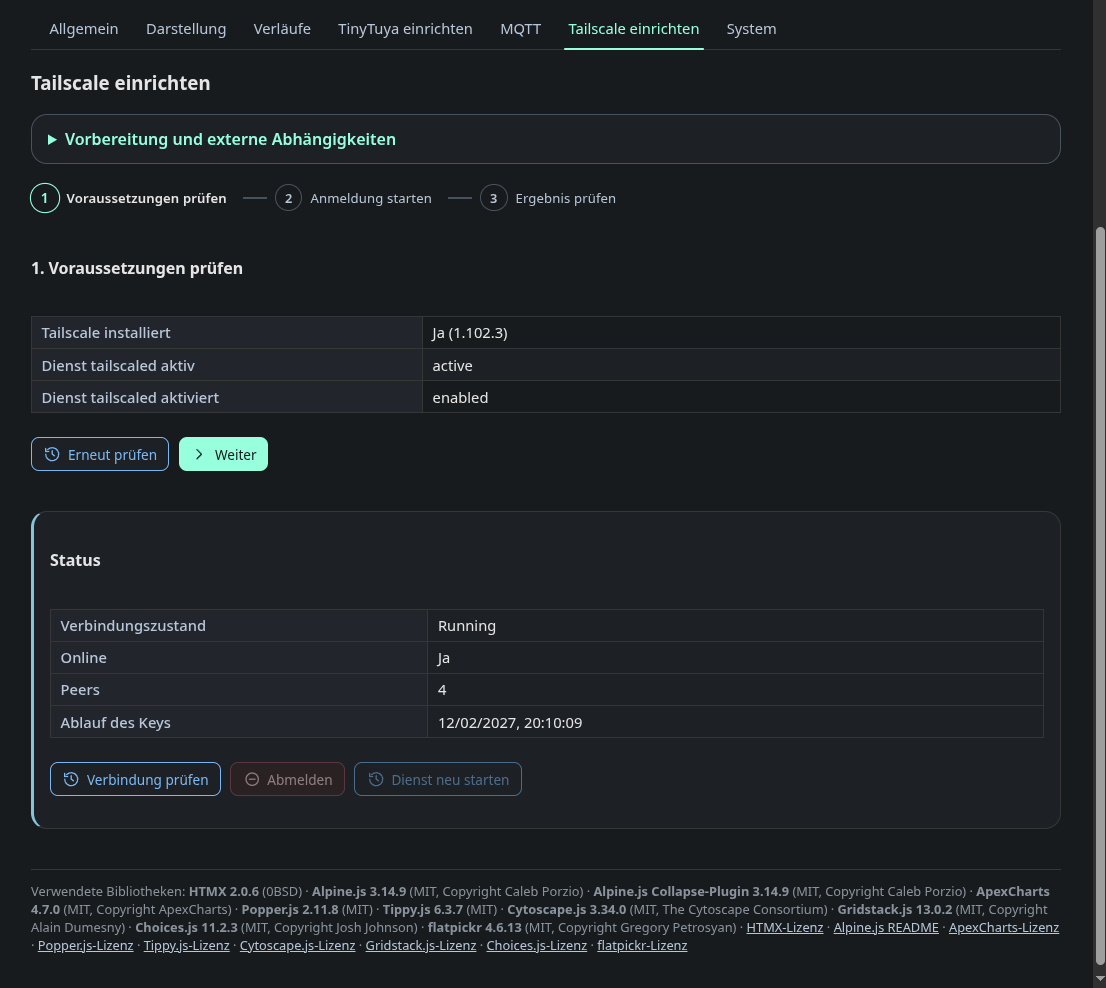Select the MQTT tab
Screen dimensions: 1106x988
(521, 29)
